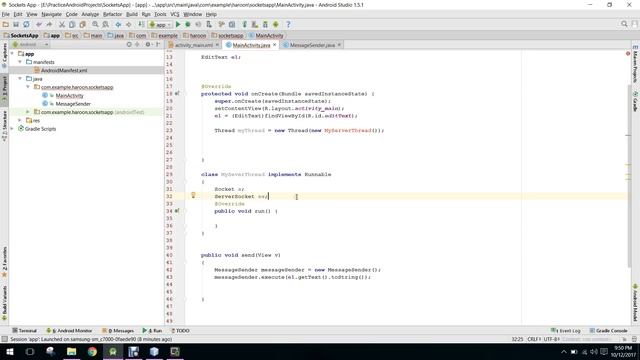Collapse the java folder
This screenshot has width=640, height=360.
pos(20,78)
